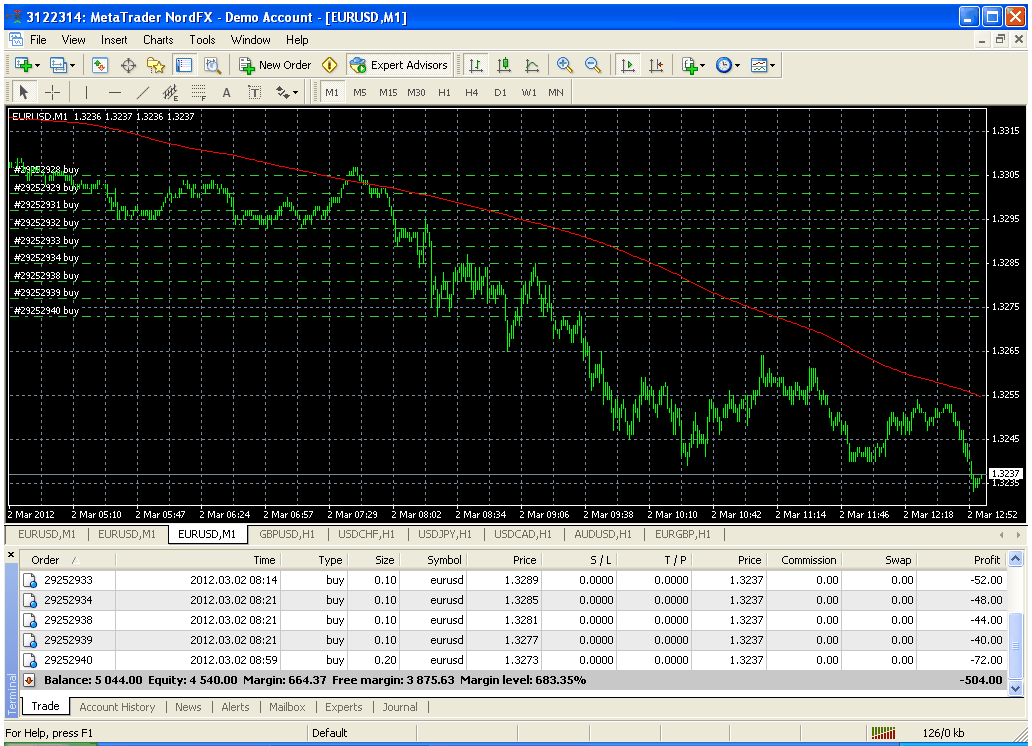
Task: Toggle the Market Watch panel
Action: point(100,65)
